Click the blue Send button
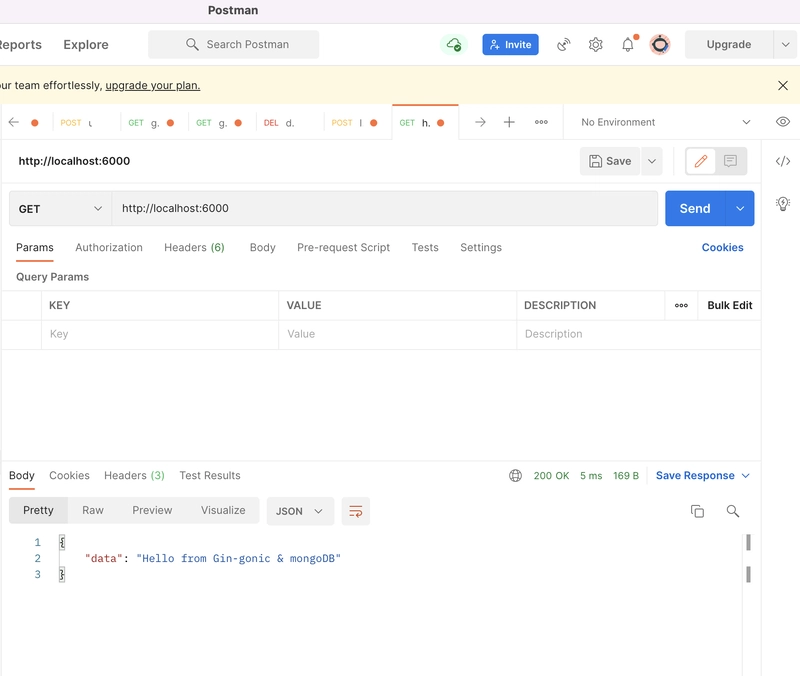800x676 pixels. [x=695, y=209]
